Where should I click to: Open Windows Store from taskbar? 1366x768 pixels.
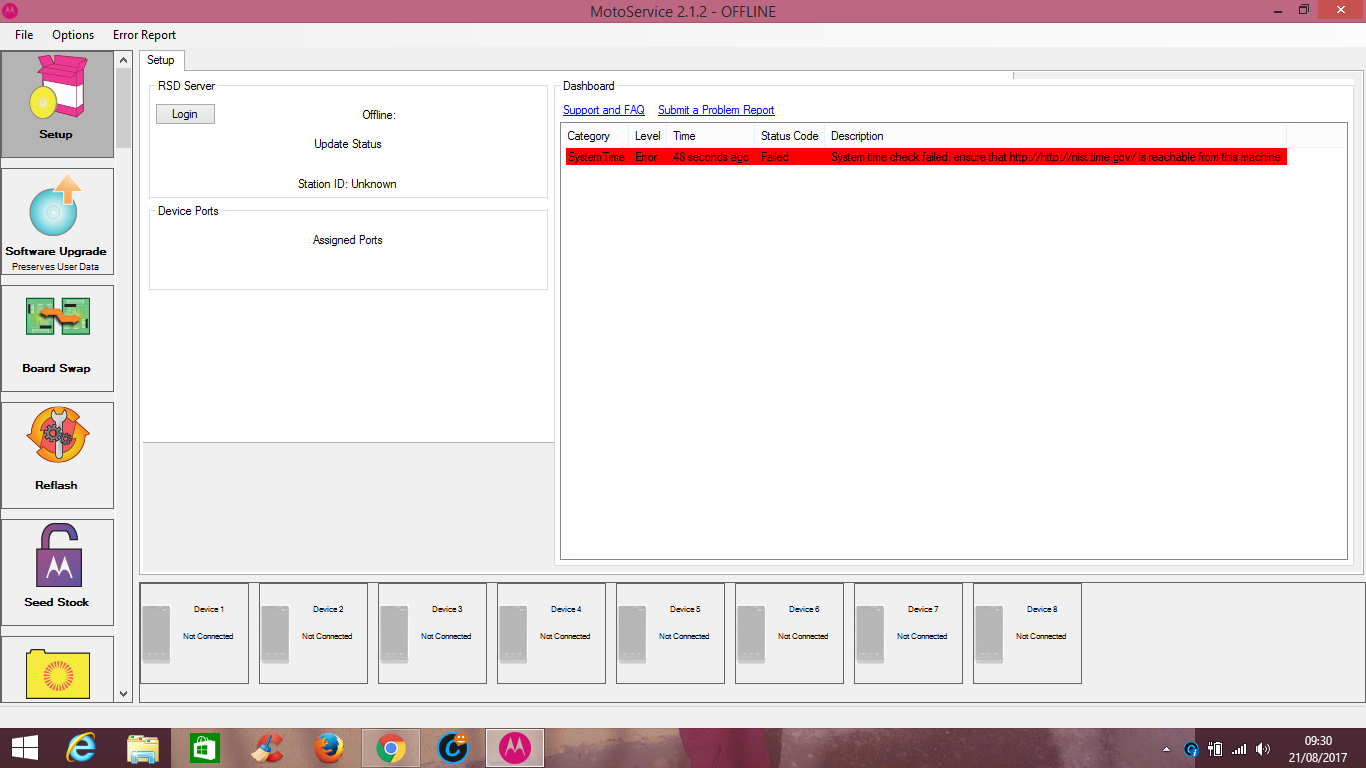pos(205,748)
